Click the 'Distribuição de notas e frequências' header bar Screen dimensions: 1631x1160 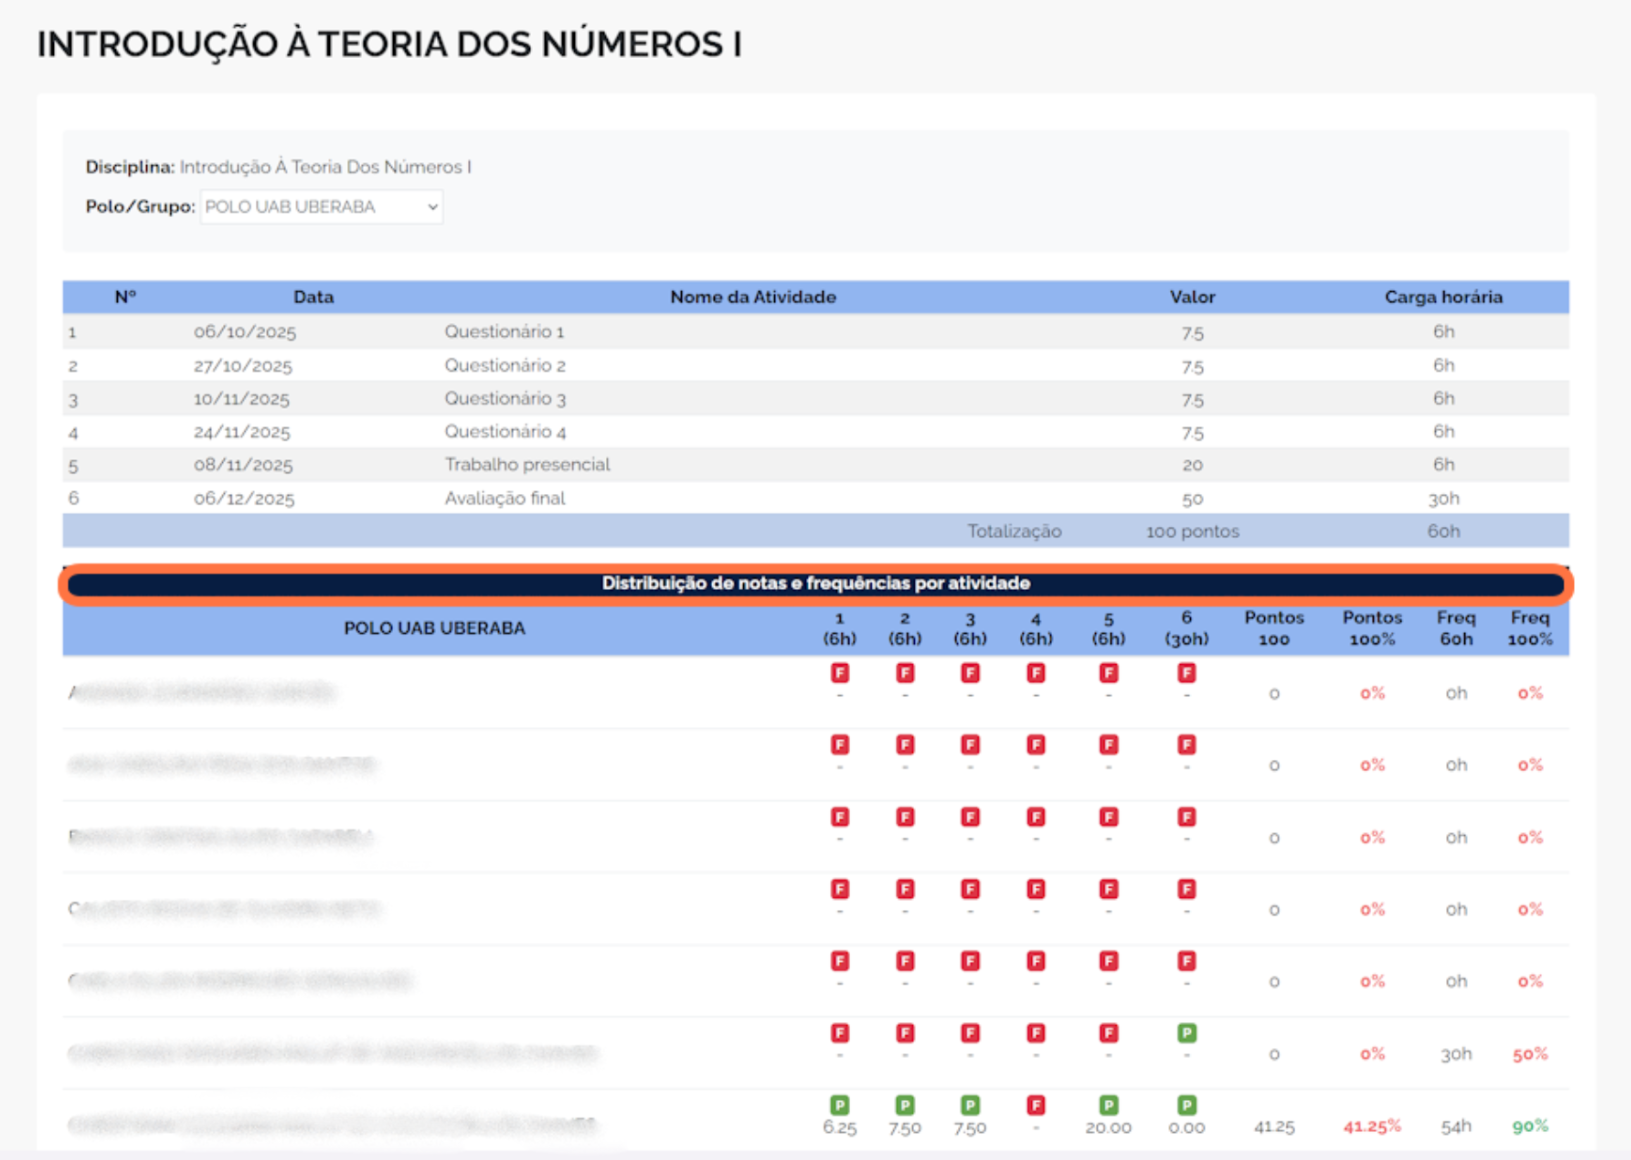(815, 584)
